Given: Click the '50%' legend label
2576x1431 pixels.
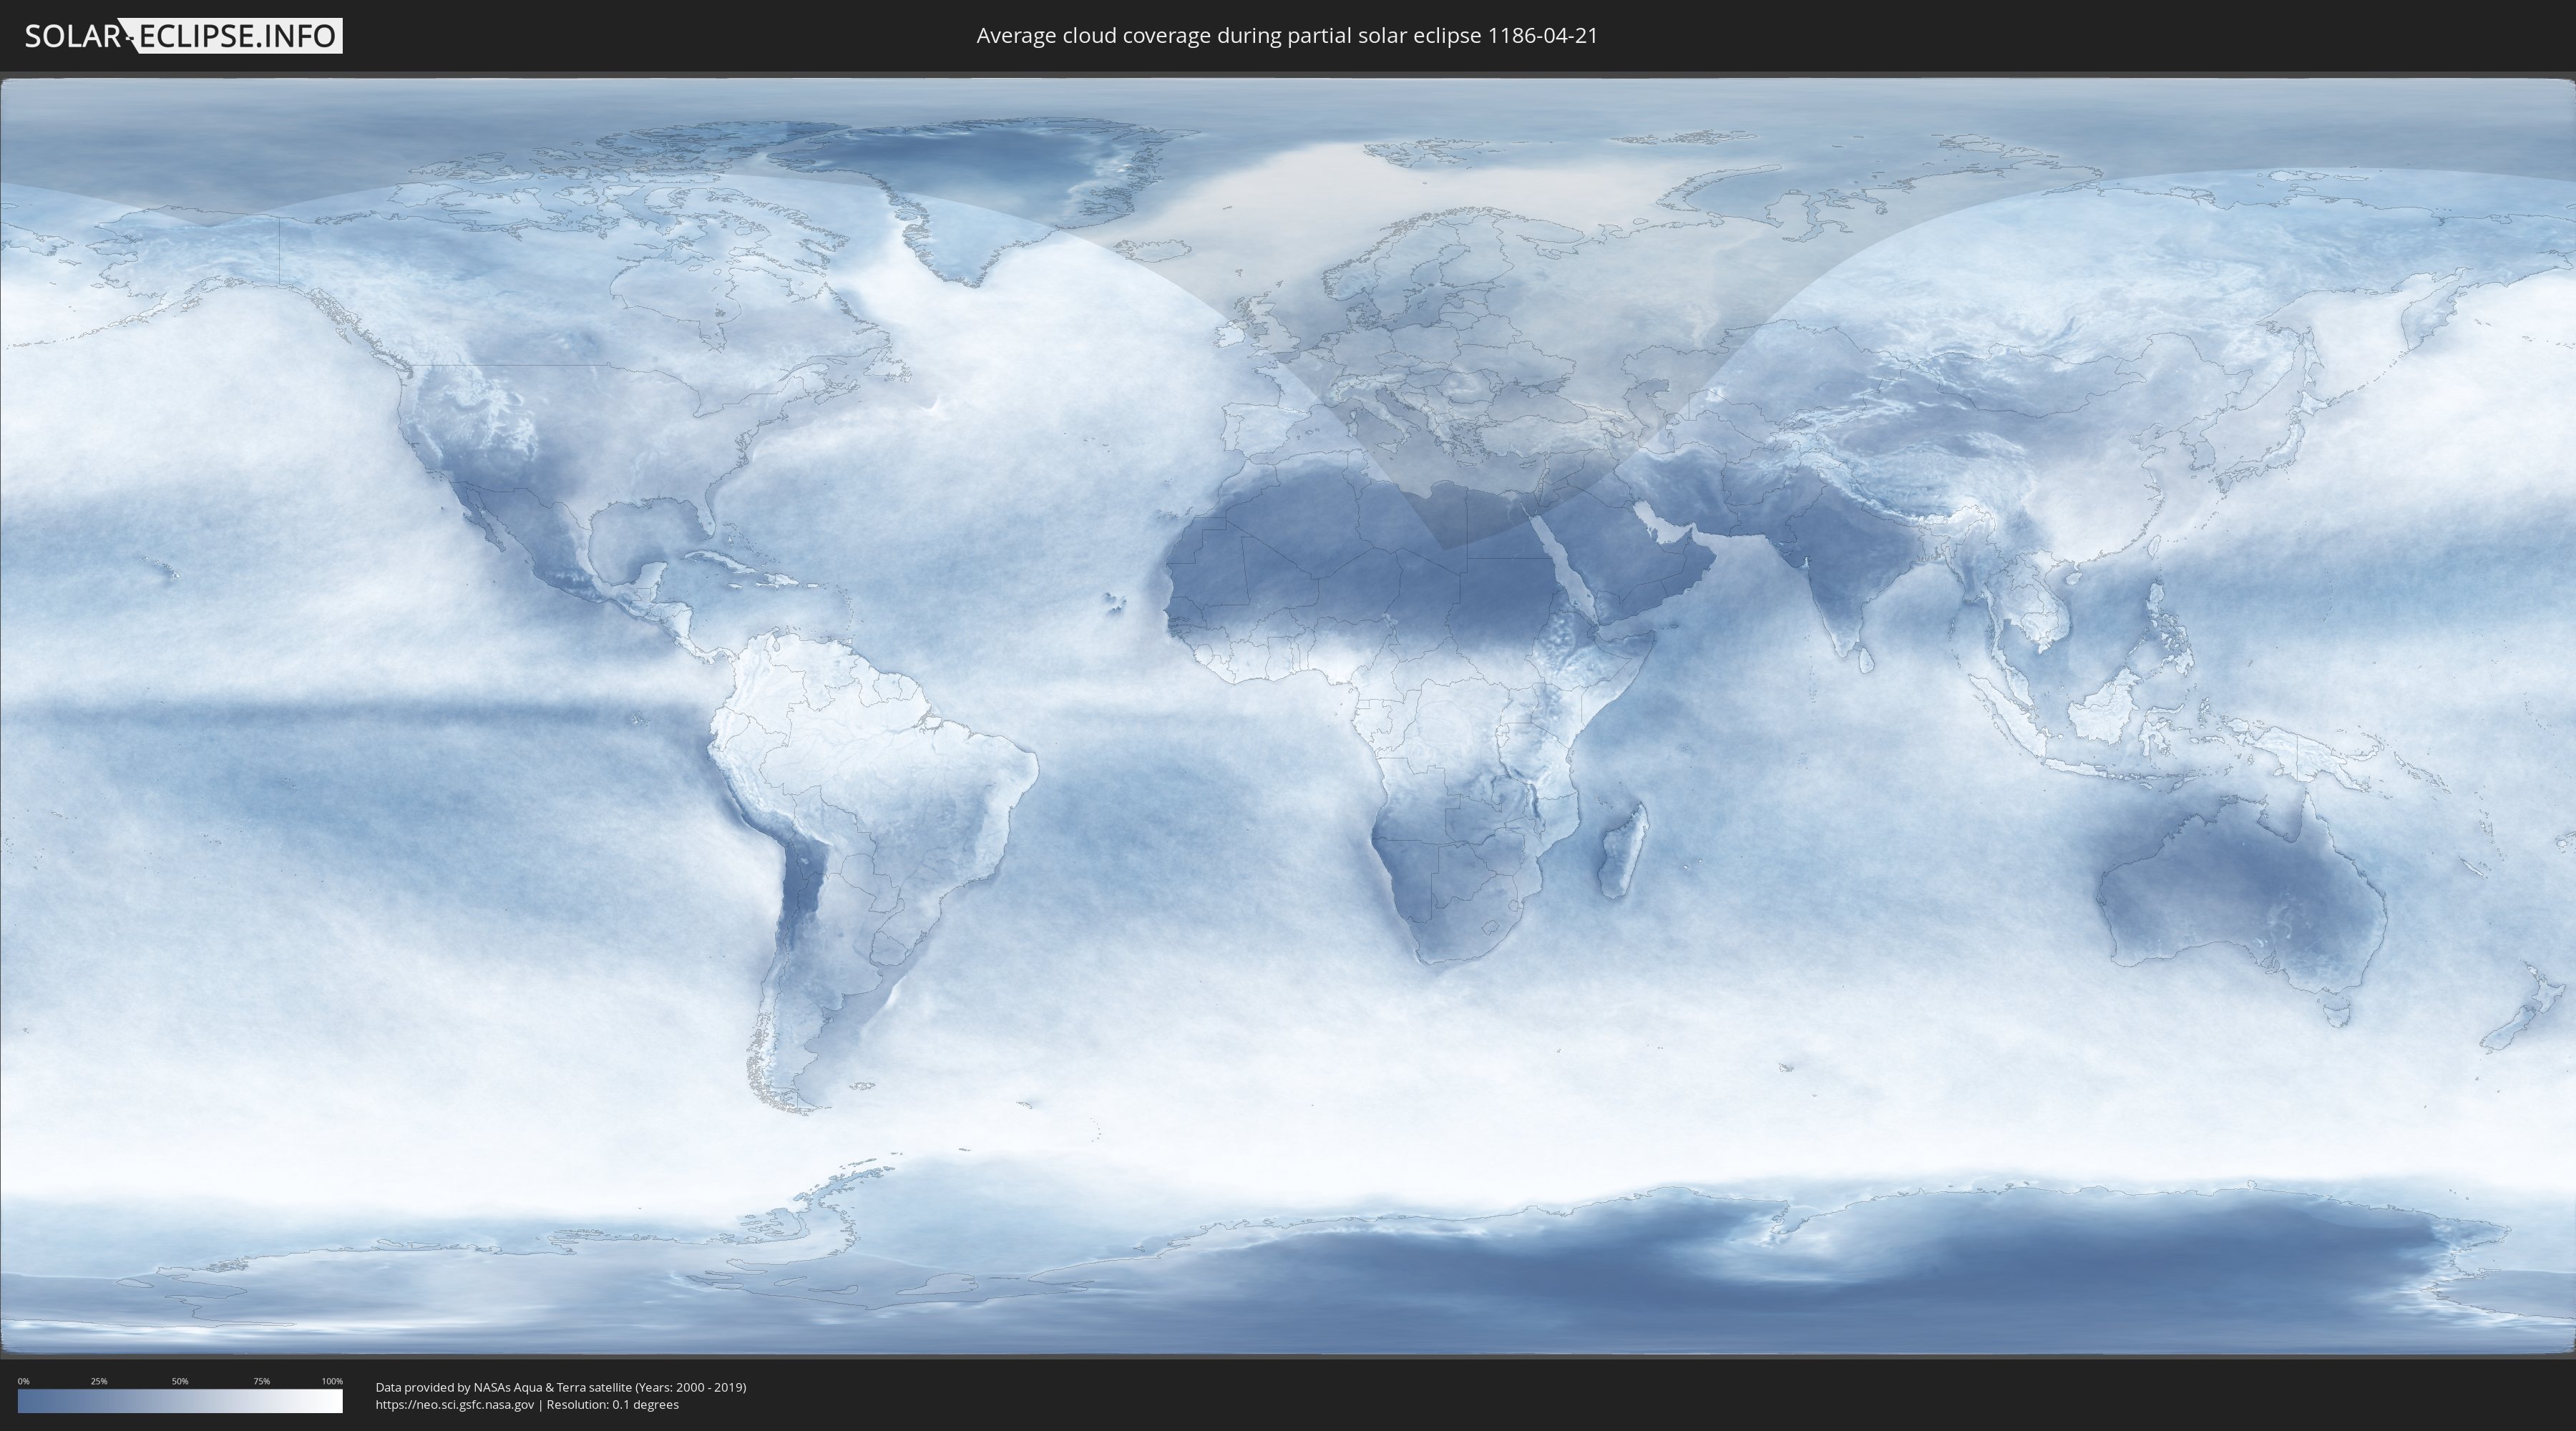Looking at the screenshot, I should click(180, 1381).
